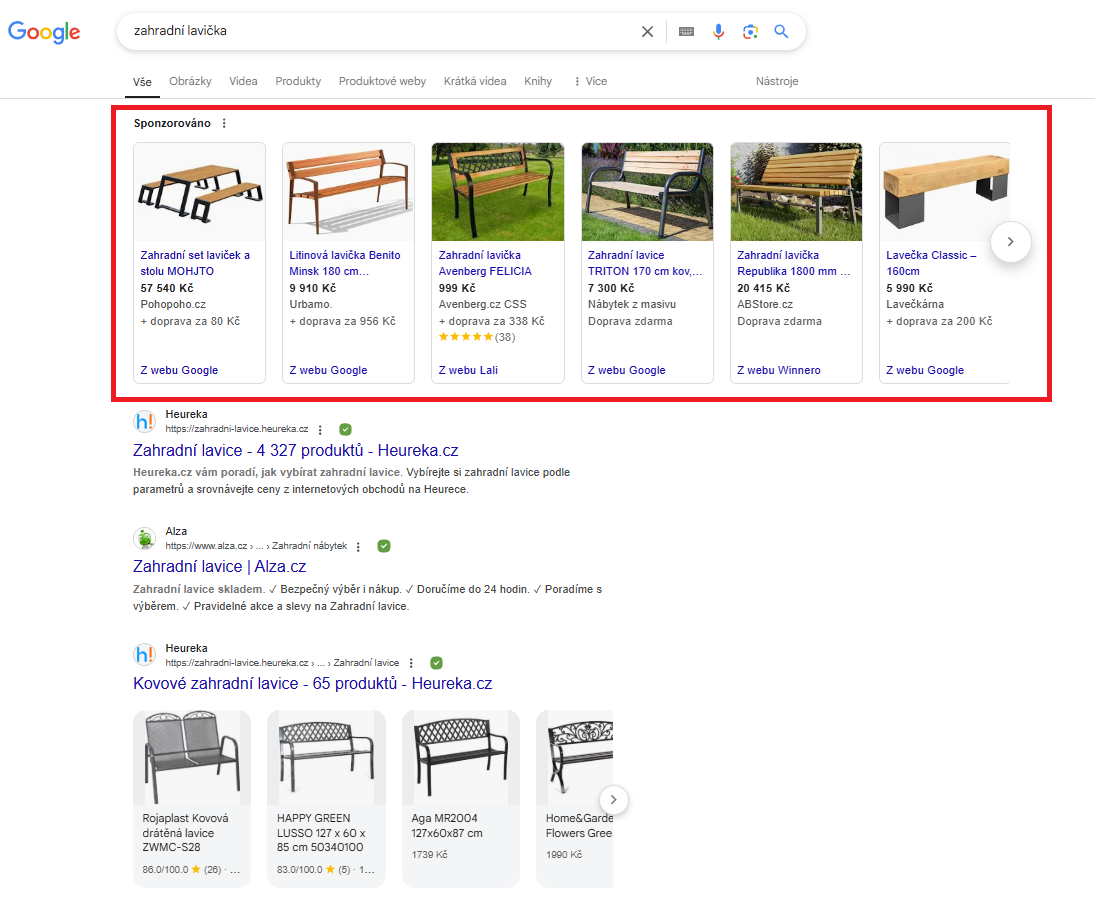Image resolution: width=1095 pixels, height=905 pixels.
Task: Click Alza favicon icon
Action: point(145,538)
